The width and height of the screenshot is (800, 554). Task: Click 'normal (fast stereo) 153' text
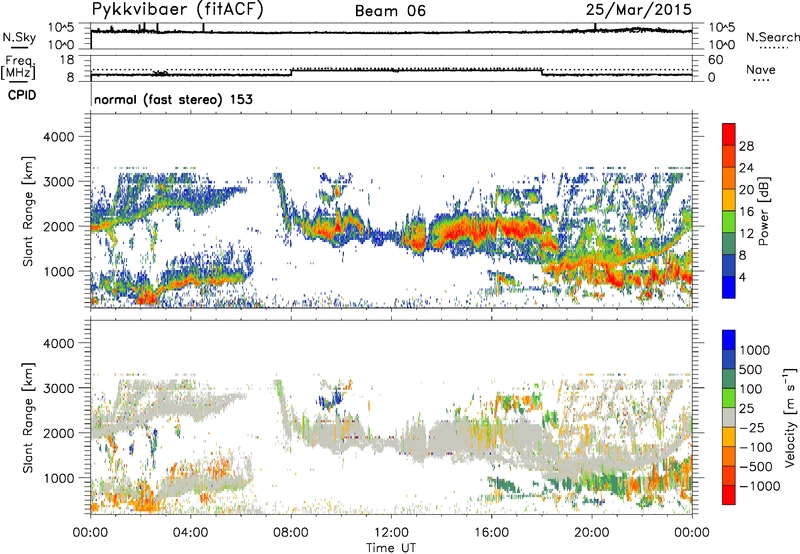[x=173, y=99]
